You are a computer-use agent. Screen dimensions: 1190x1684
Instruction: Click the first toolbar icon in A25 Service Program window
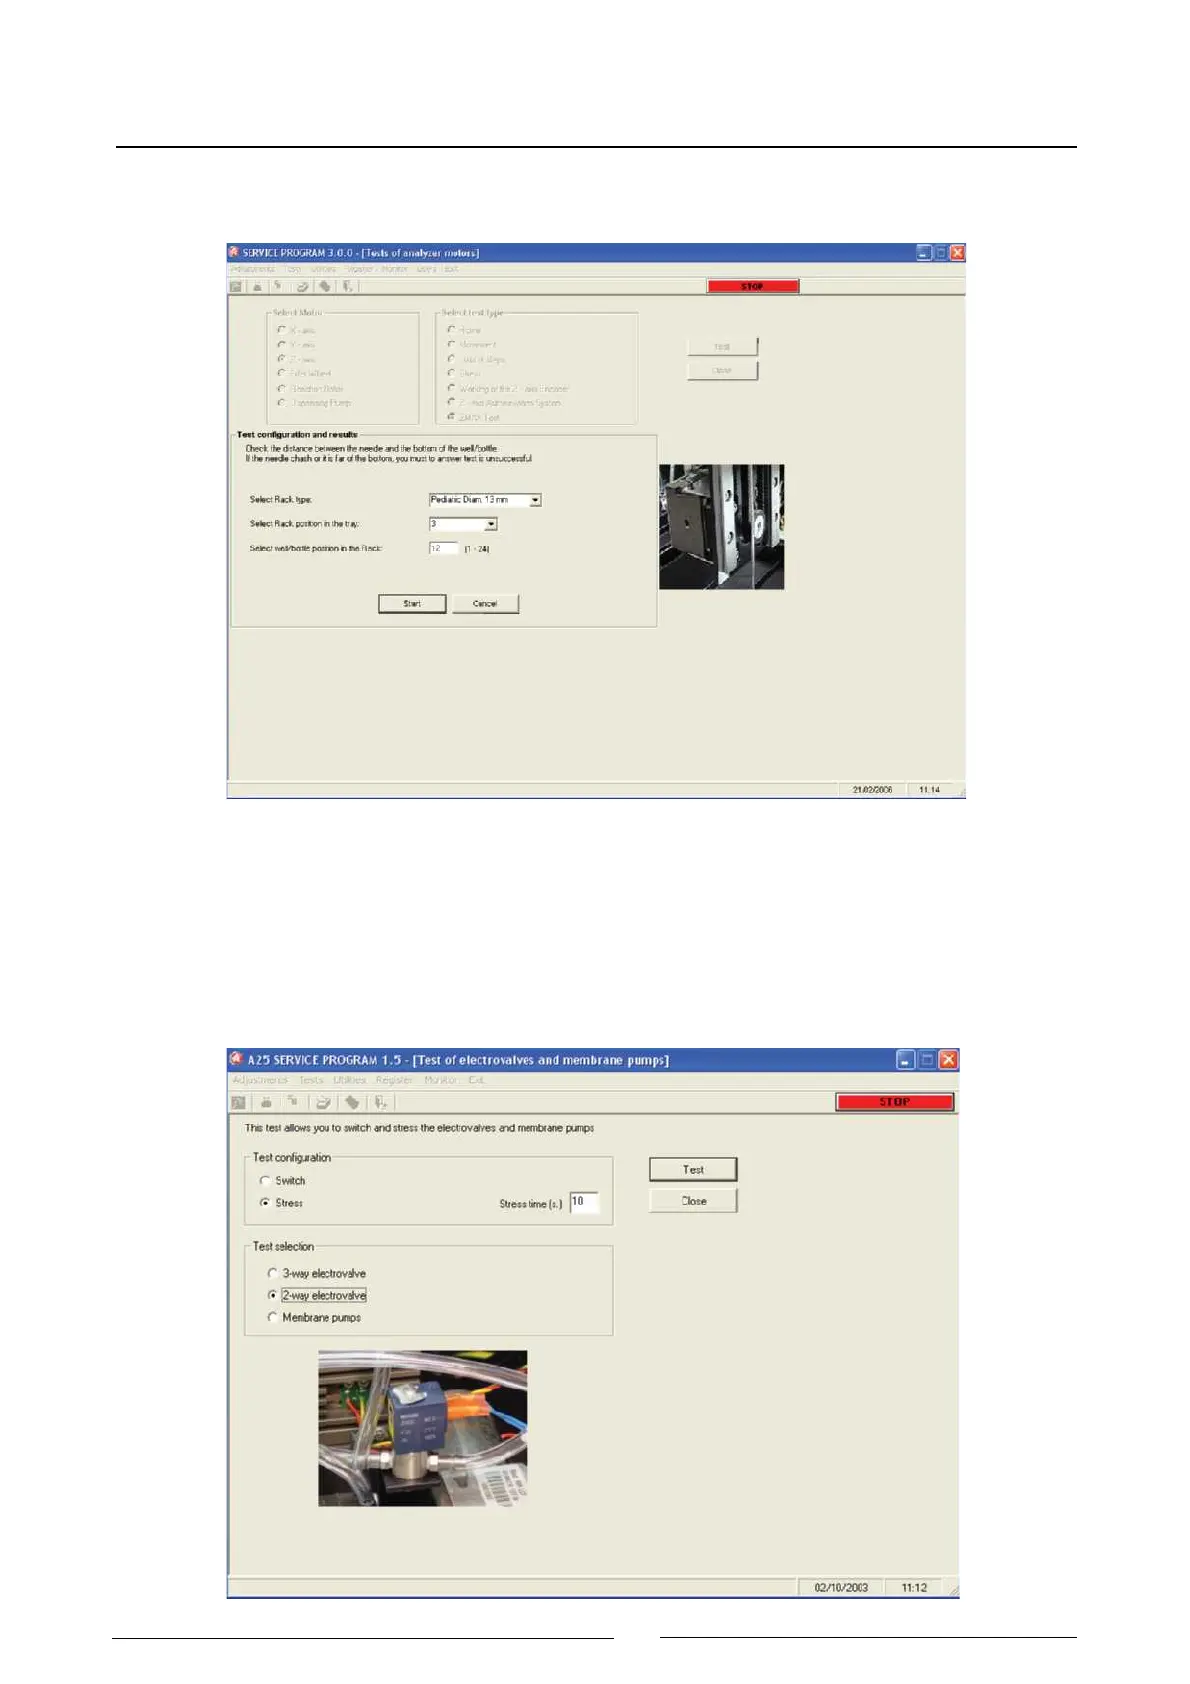[x=238, y=1102]
